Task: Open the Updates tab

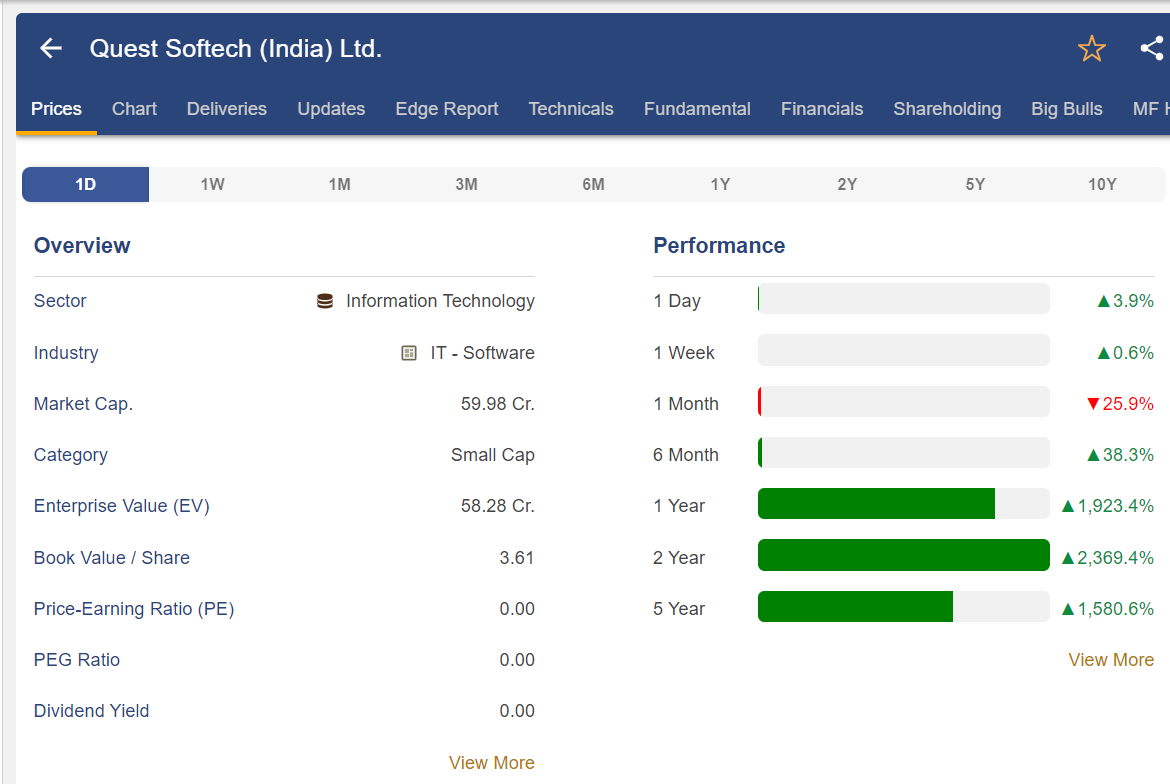Action: pos(331,109)
